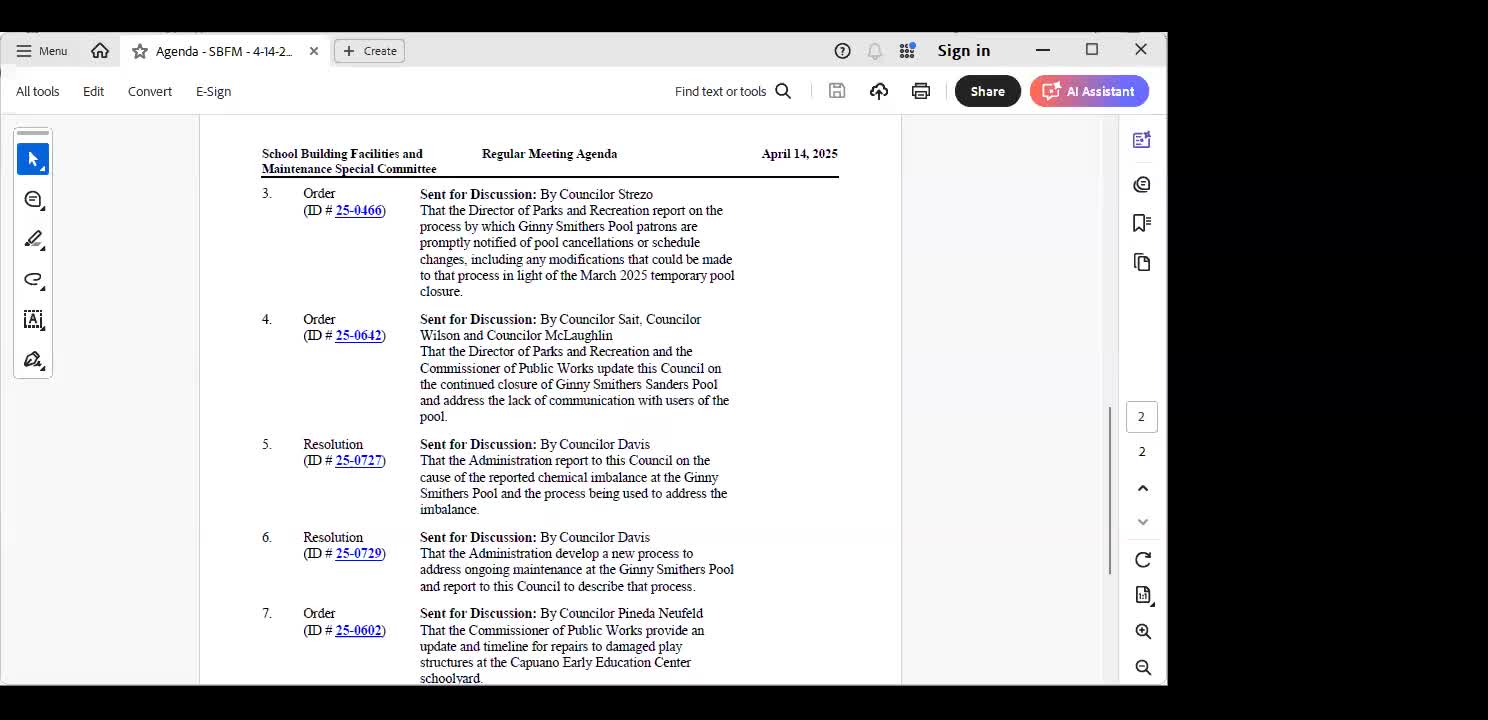
Task: Choose the Add comment tool
Action: [32, 200]
